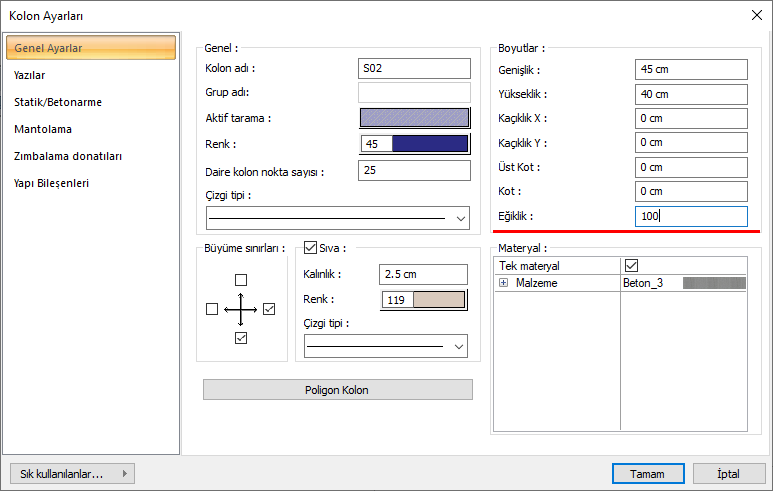The height and width of the screenshot is (491, 773).
Task: Confirm with the Tamam button
Action: (648, 473)
